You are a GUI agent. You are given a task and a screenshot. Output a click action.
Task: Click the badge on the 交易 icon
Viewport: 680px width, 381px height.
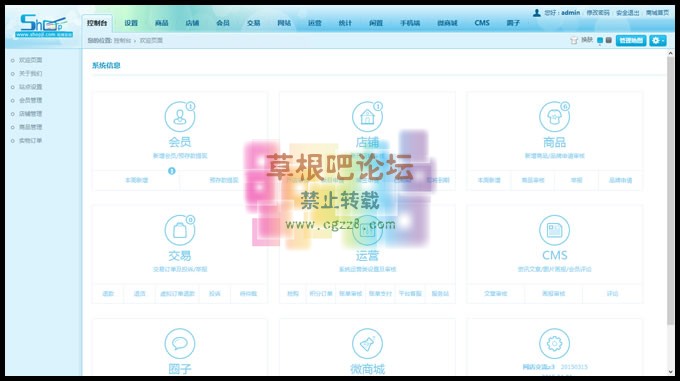190,220
